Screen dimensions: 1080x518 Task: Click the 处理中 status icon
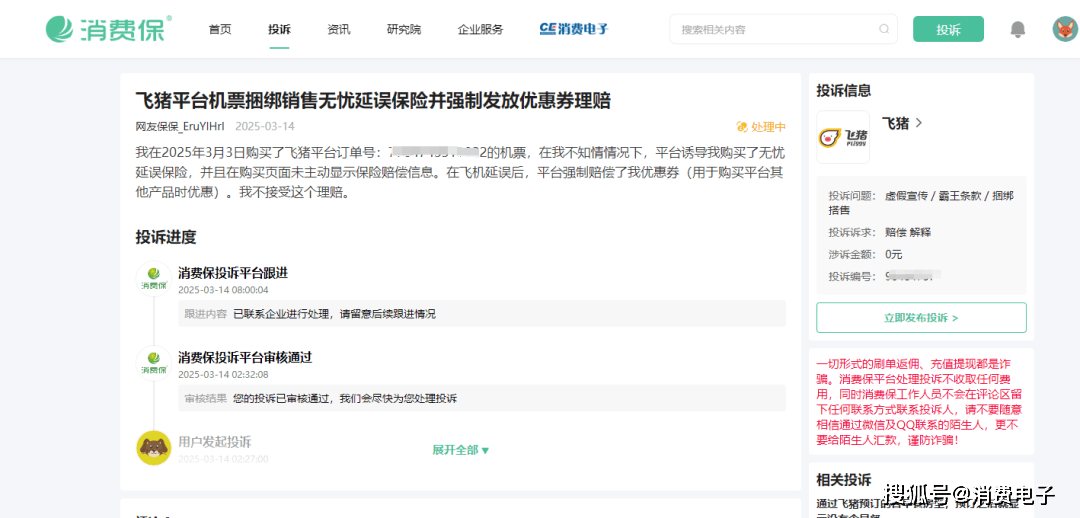(x=742, y=127)
